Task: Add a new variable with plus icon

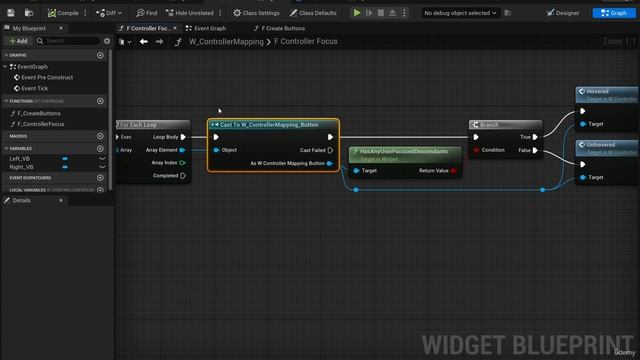Action: tap(100, 149)
